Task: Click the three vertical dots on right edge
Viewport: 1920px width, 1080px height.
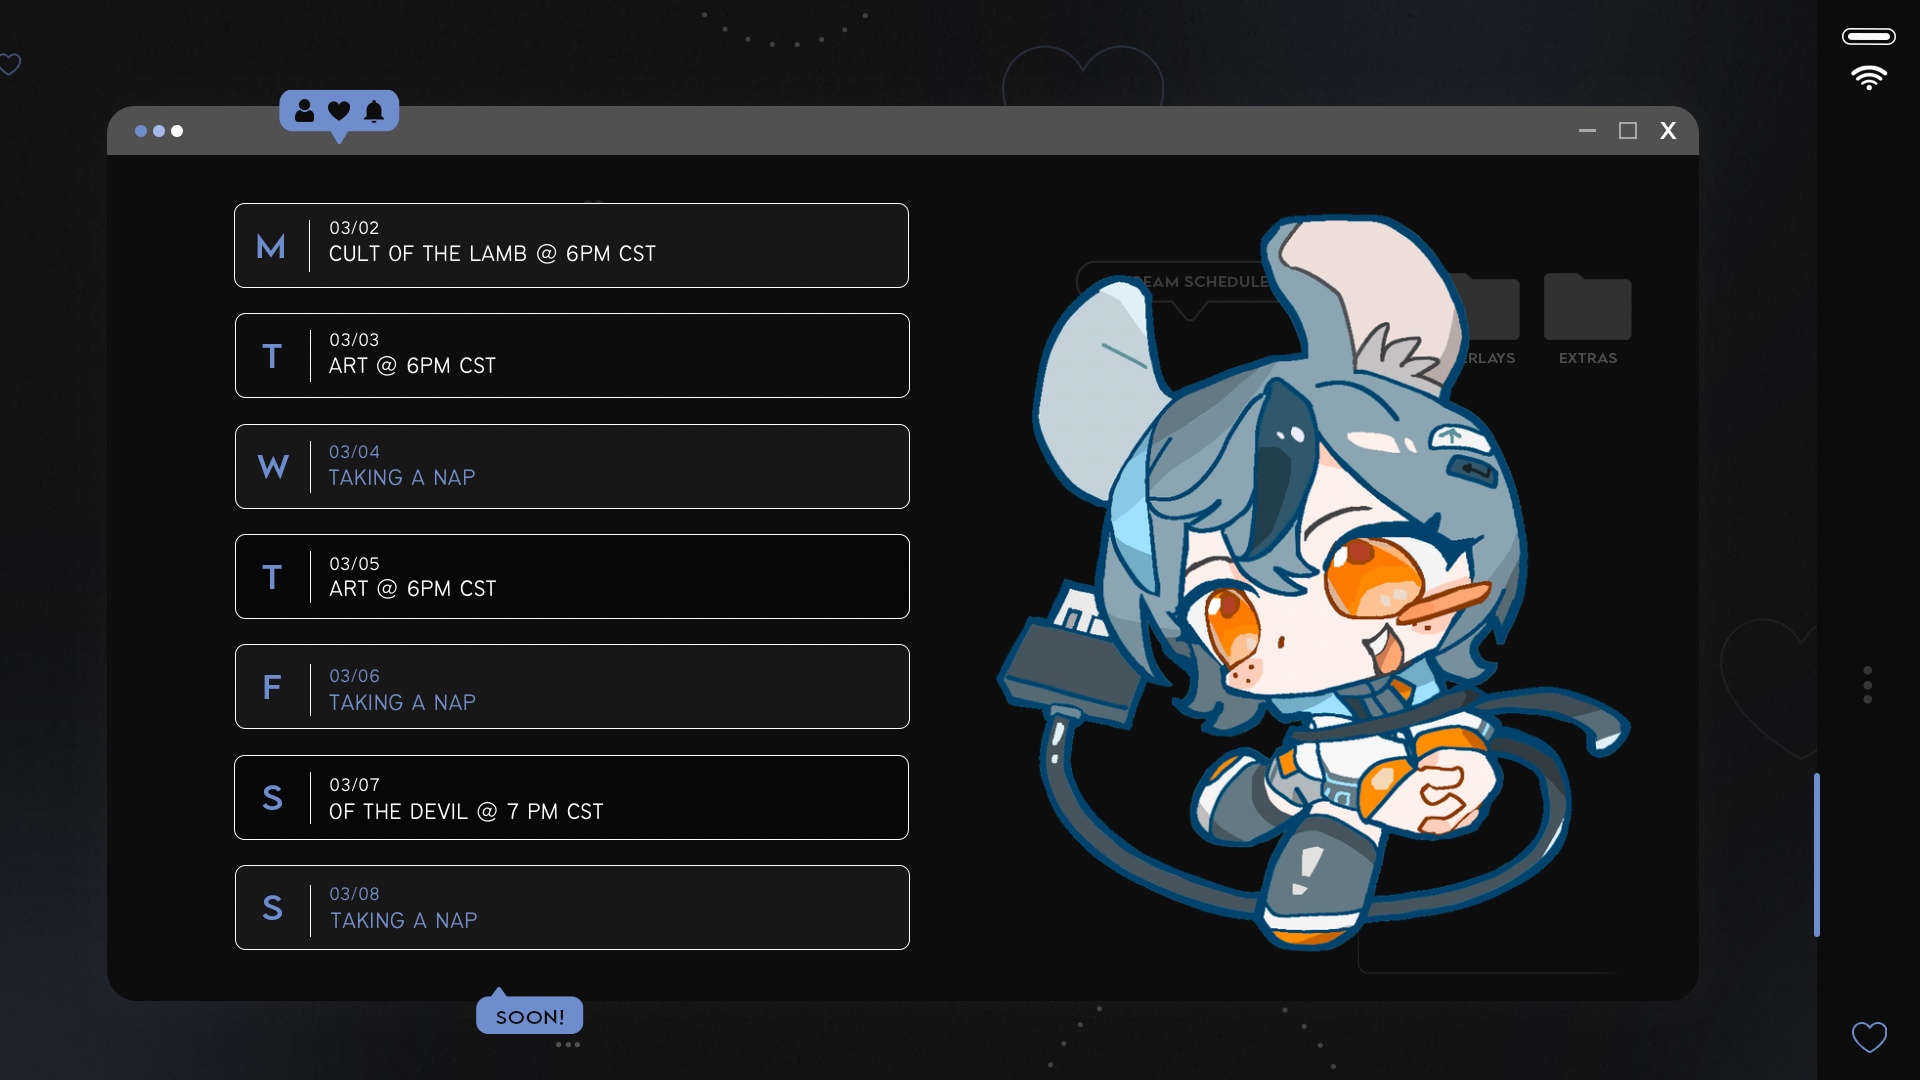Action: coord(1867,685)
